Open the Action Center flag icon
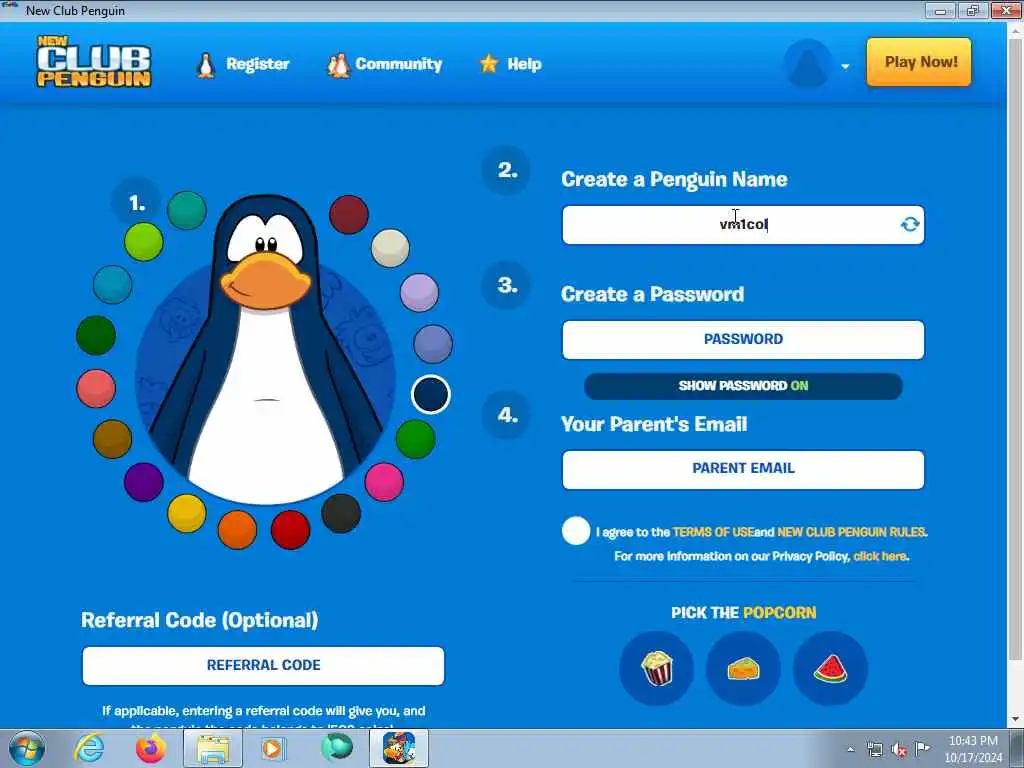 [x=922, y=749]
